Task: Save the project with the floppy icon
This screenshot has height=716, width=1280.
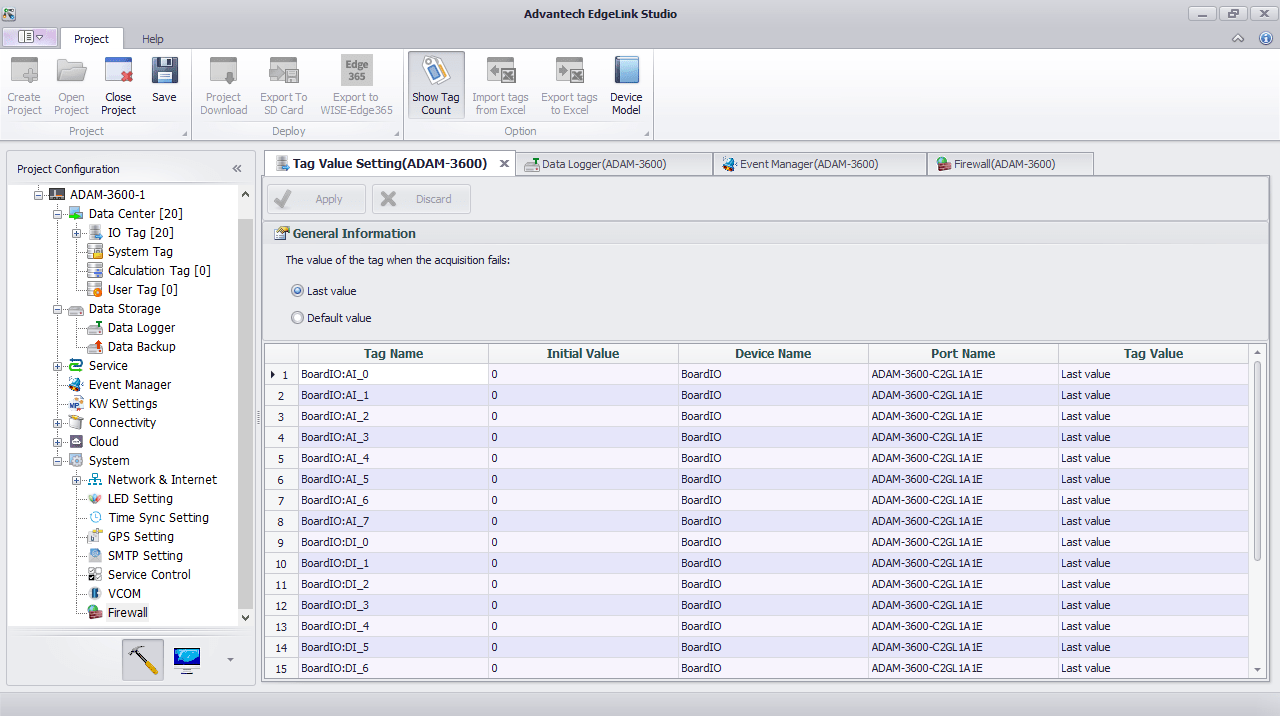Action: 164,72
